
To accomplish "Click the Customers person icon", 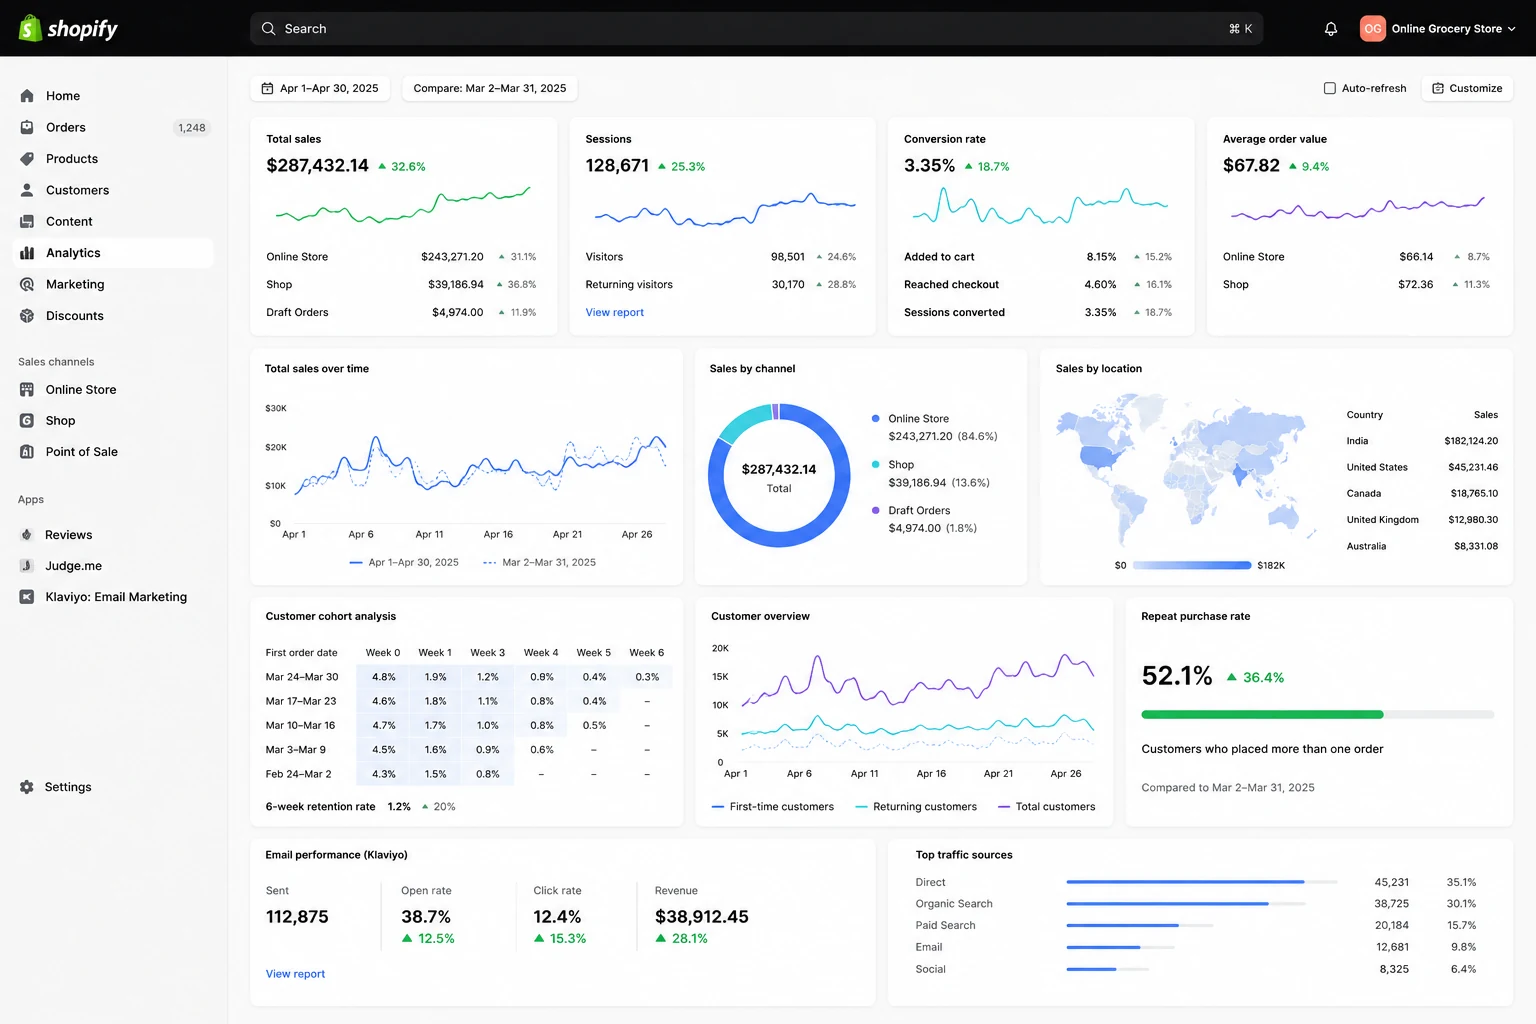I will tap(27, 190).
